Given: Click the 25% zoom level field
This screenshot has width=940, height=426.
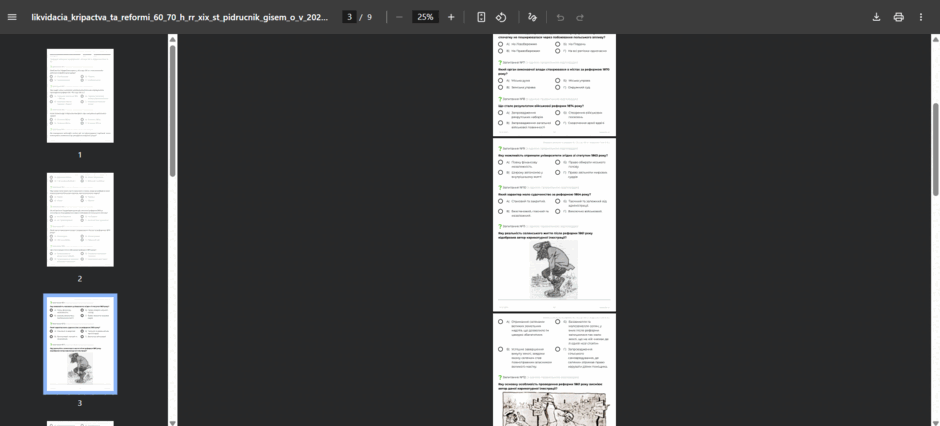Looking at the screenshot, I should point(425,17).
